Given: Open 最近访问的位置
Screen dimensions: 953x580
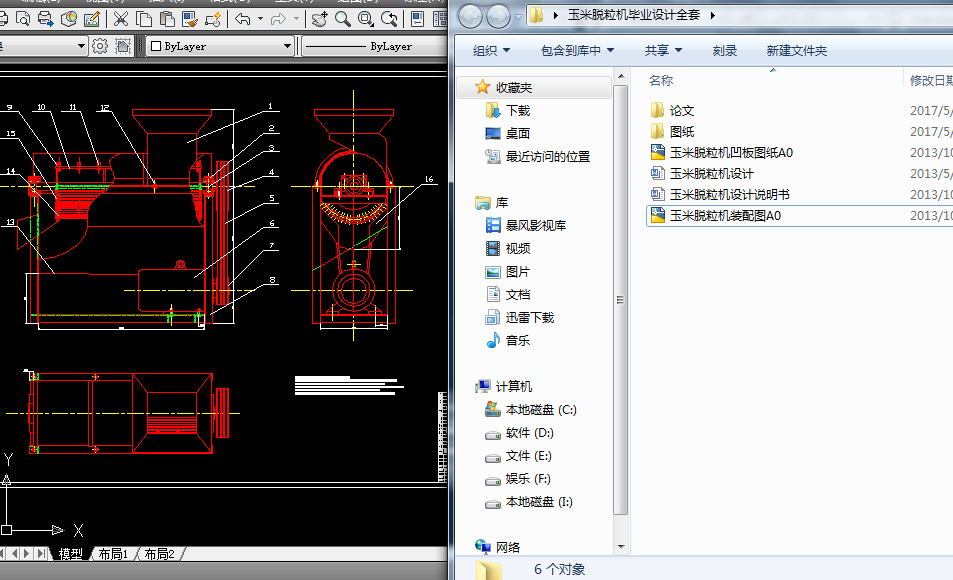Looking at the screenshot, I should [x=548, y=156].
